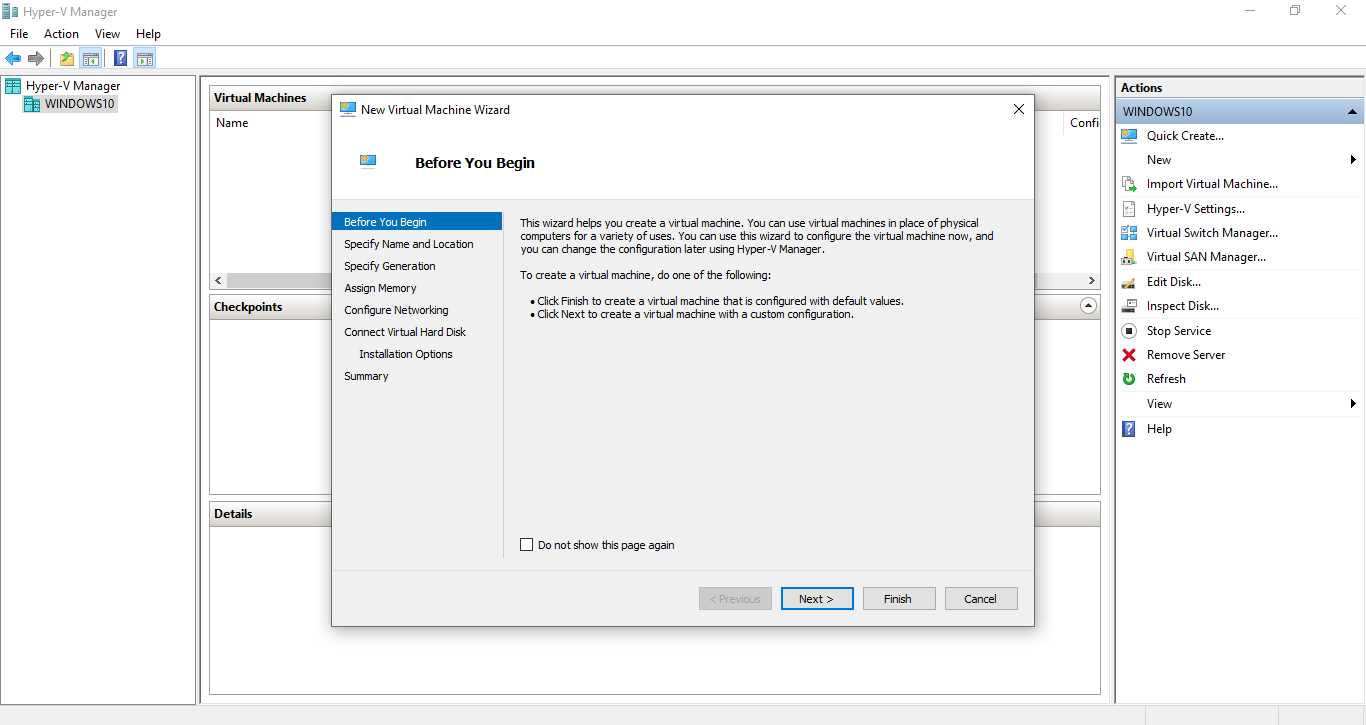Screen dimensions: 1366x725
Task: Open the Help menu
Action: pos(148,33)
